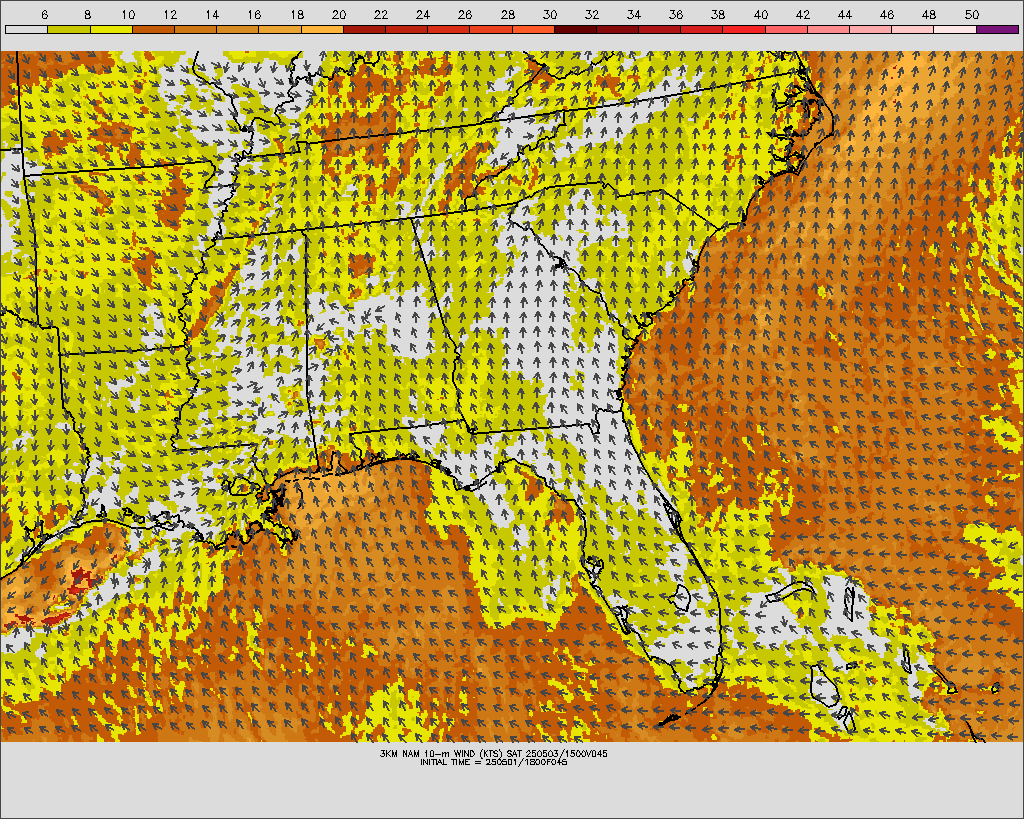Click the pink swatch between 44 and 46

(x=871, y=29)
